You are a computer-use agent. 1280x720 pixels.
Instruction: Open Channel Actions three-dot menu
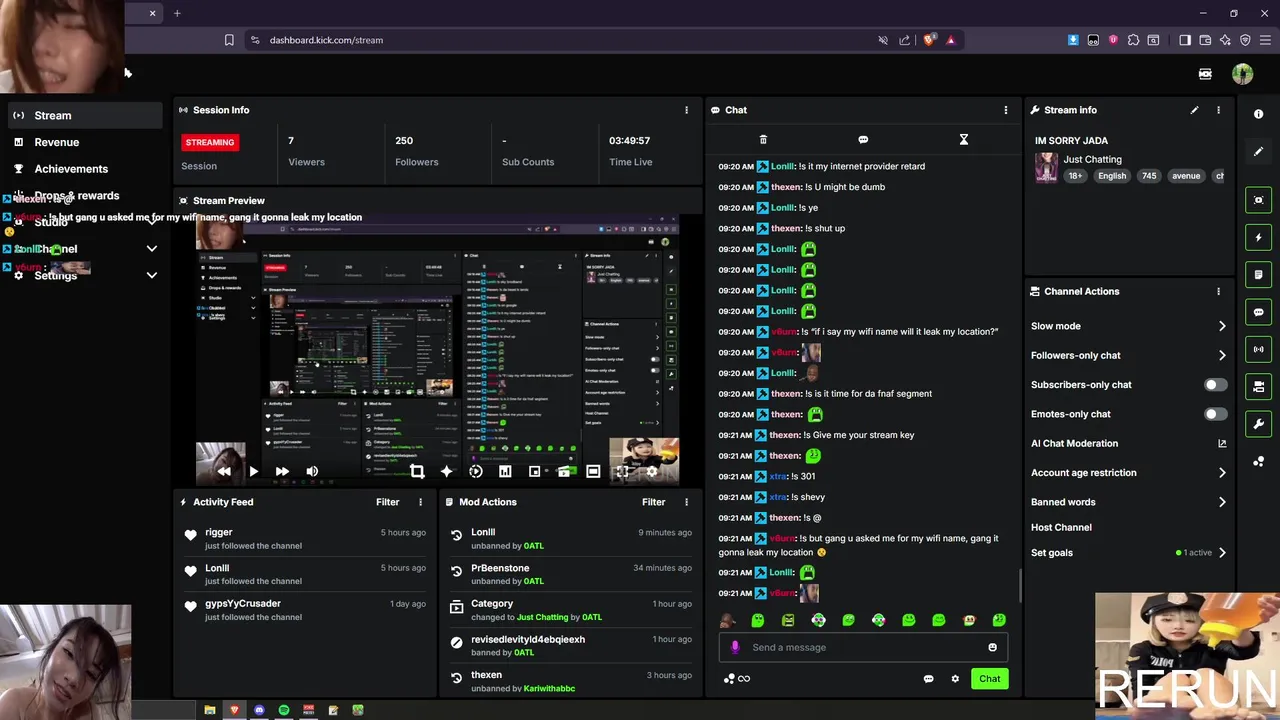pos(1218,291)
